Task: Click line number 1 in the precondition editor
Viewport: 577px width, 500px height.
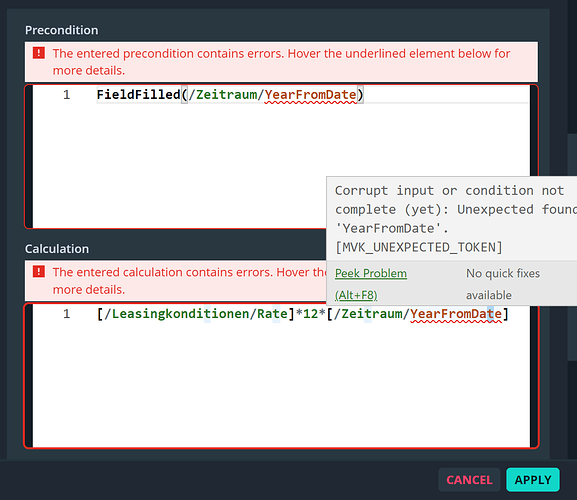Action: coord(66,95)
